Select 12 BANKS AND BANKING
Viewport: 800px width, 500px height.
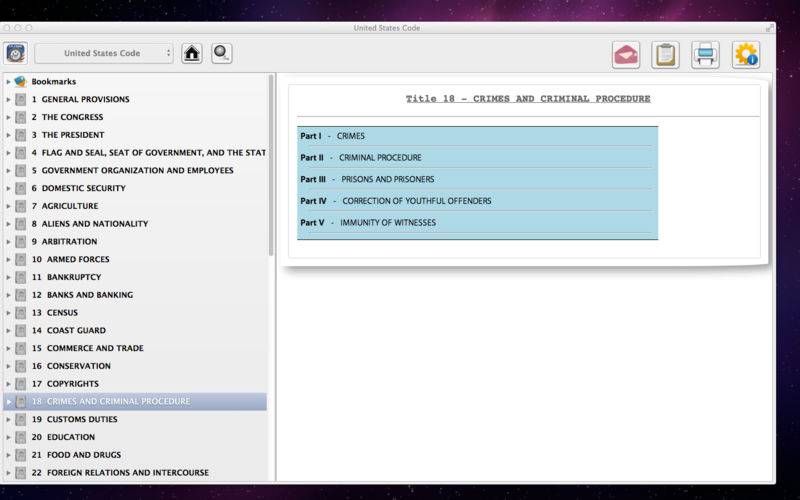tap(82, 295)
